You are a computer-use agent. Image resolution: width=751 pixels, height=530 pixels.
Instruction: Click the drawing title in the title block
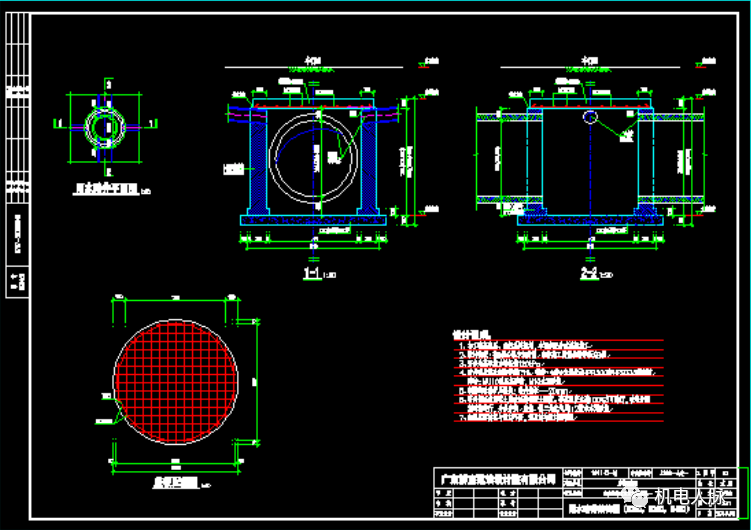coord(630,509)
